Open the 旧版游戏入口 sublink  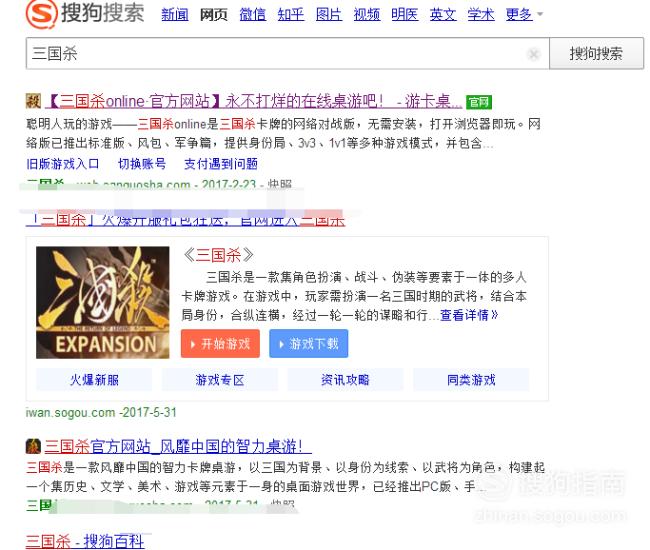[63, 164]
